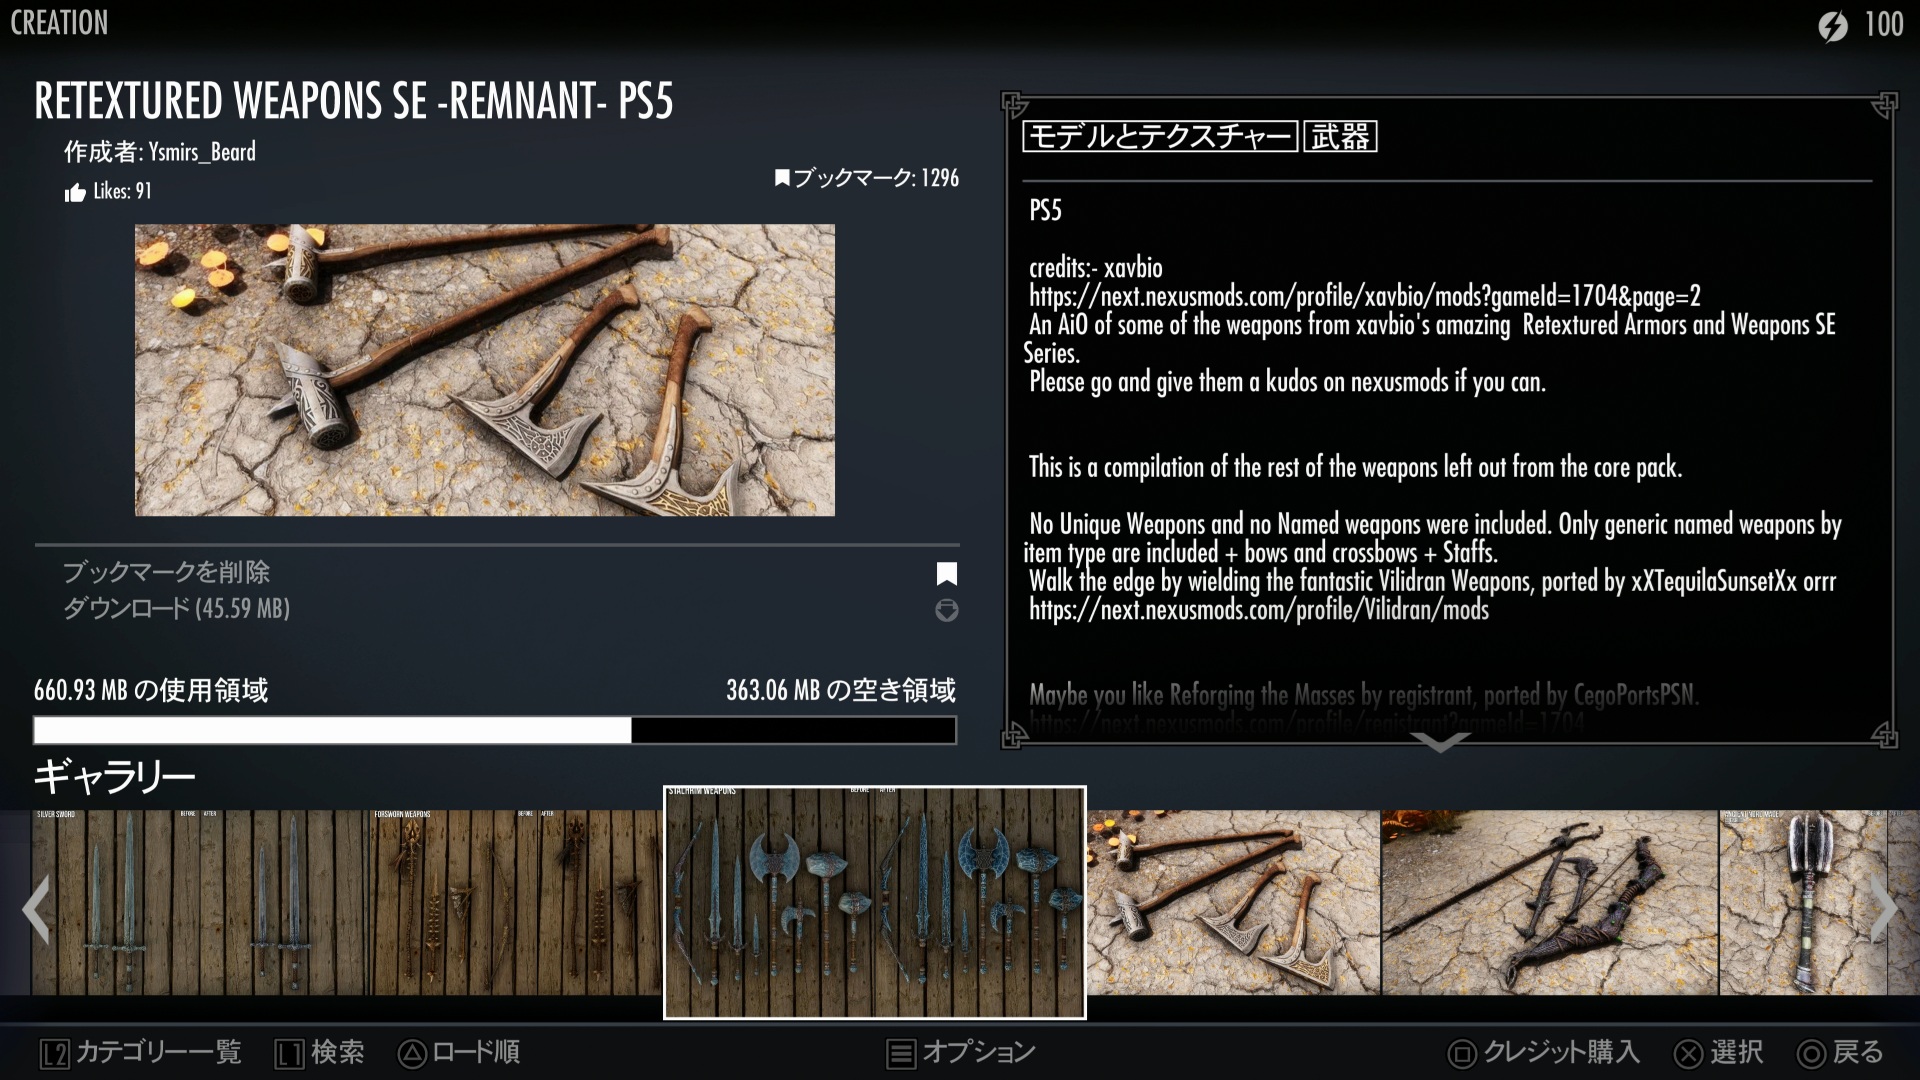Viewport: 1920px width, 1080px height.
Task: Click the credits lightning bolt icon
Action: (1832, 26)
